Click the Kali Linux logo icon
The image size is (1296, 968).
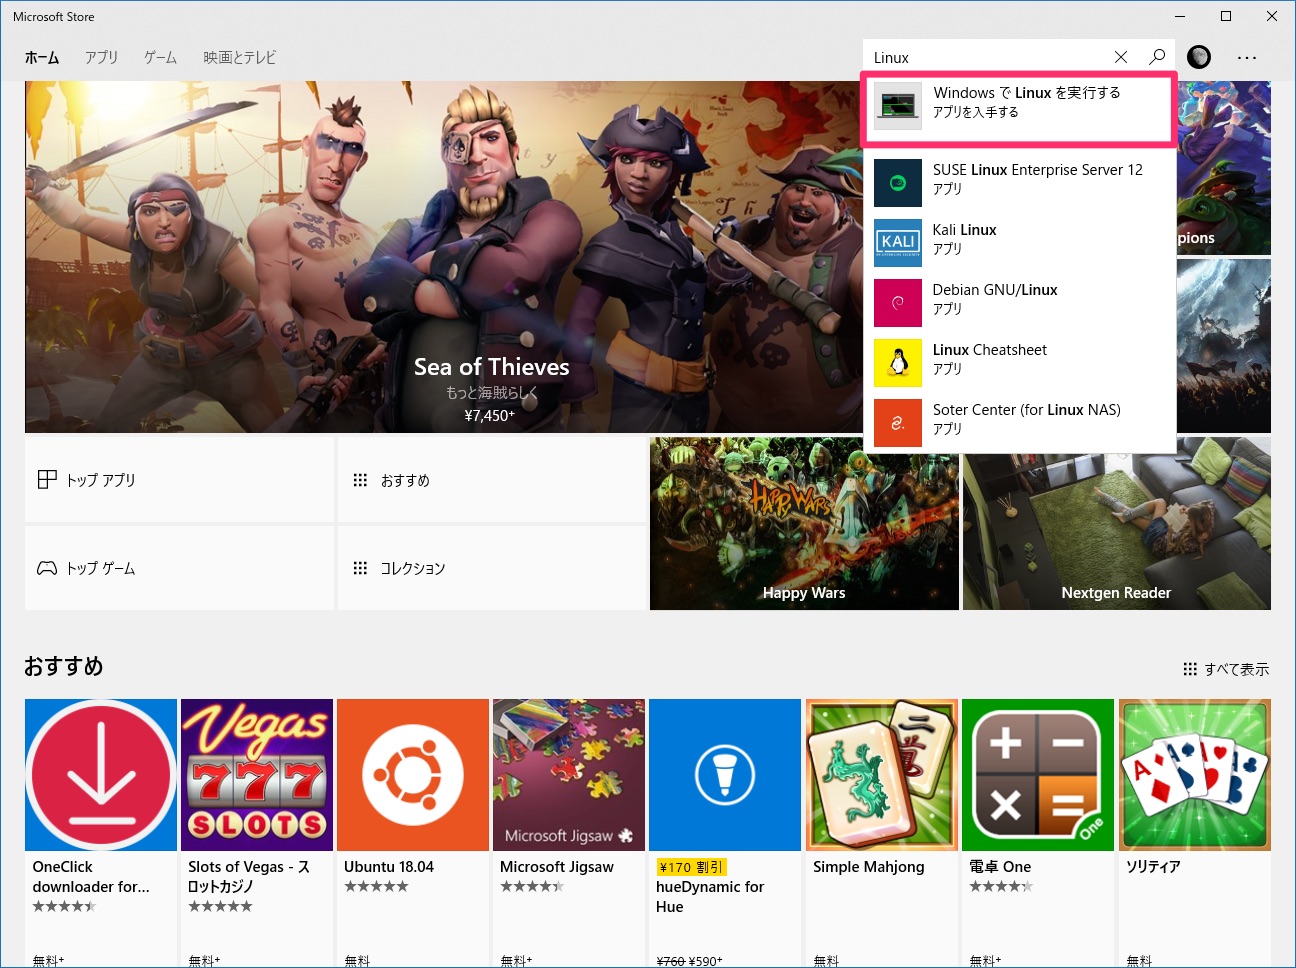tap(898, 243)
